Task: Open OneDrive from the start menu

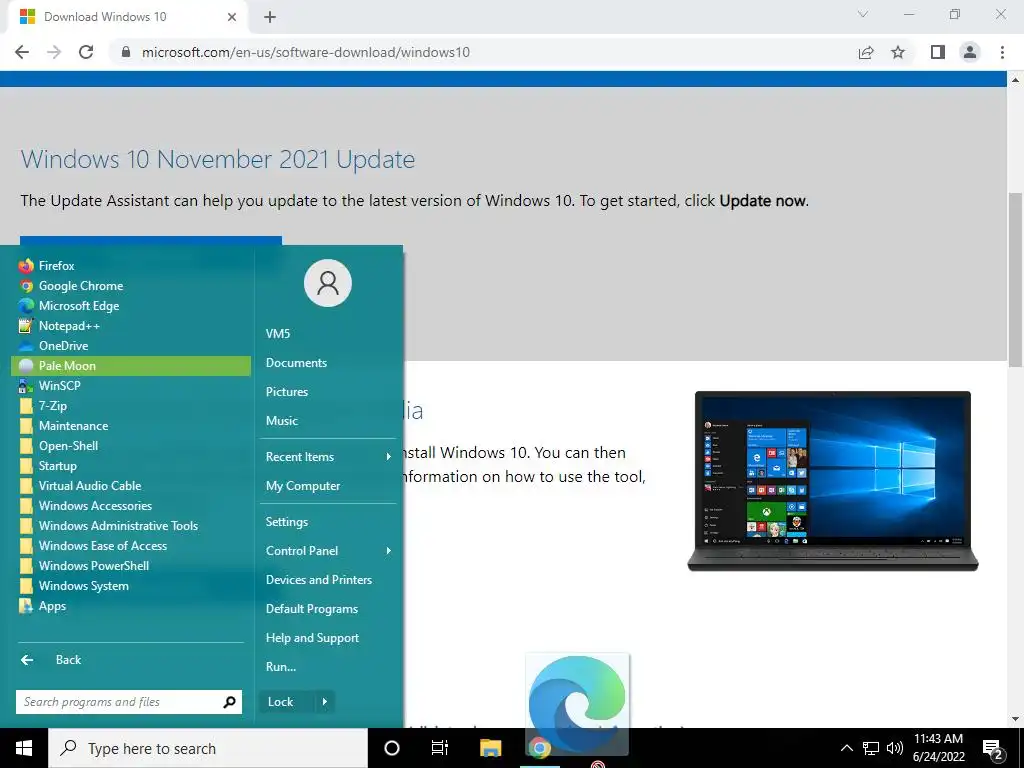Action: 131,346
